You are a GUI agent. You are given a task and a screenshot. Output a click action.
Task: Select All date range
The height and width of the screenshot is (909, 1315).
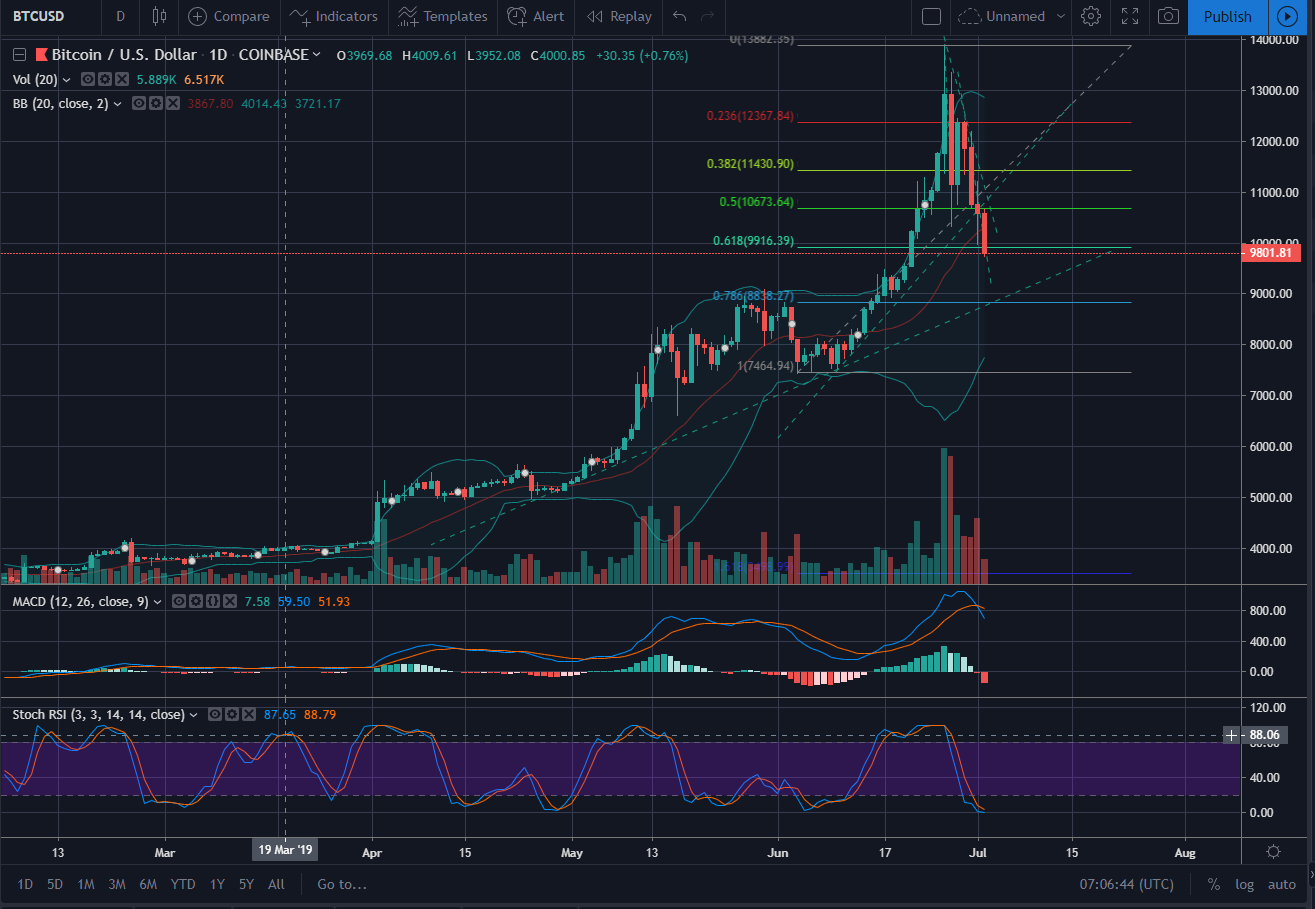tap(277, 884)
